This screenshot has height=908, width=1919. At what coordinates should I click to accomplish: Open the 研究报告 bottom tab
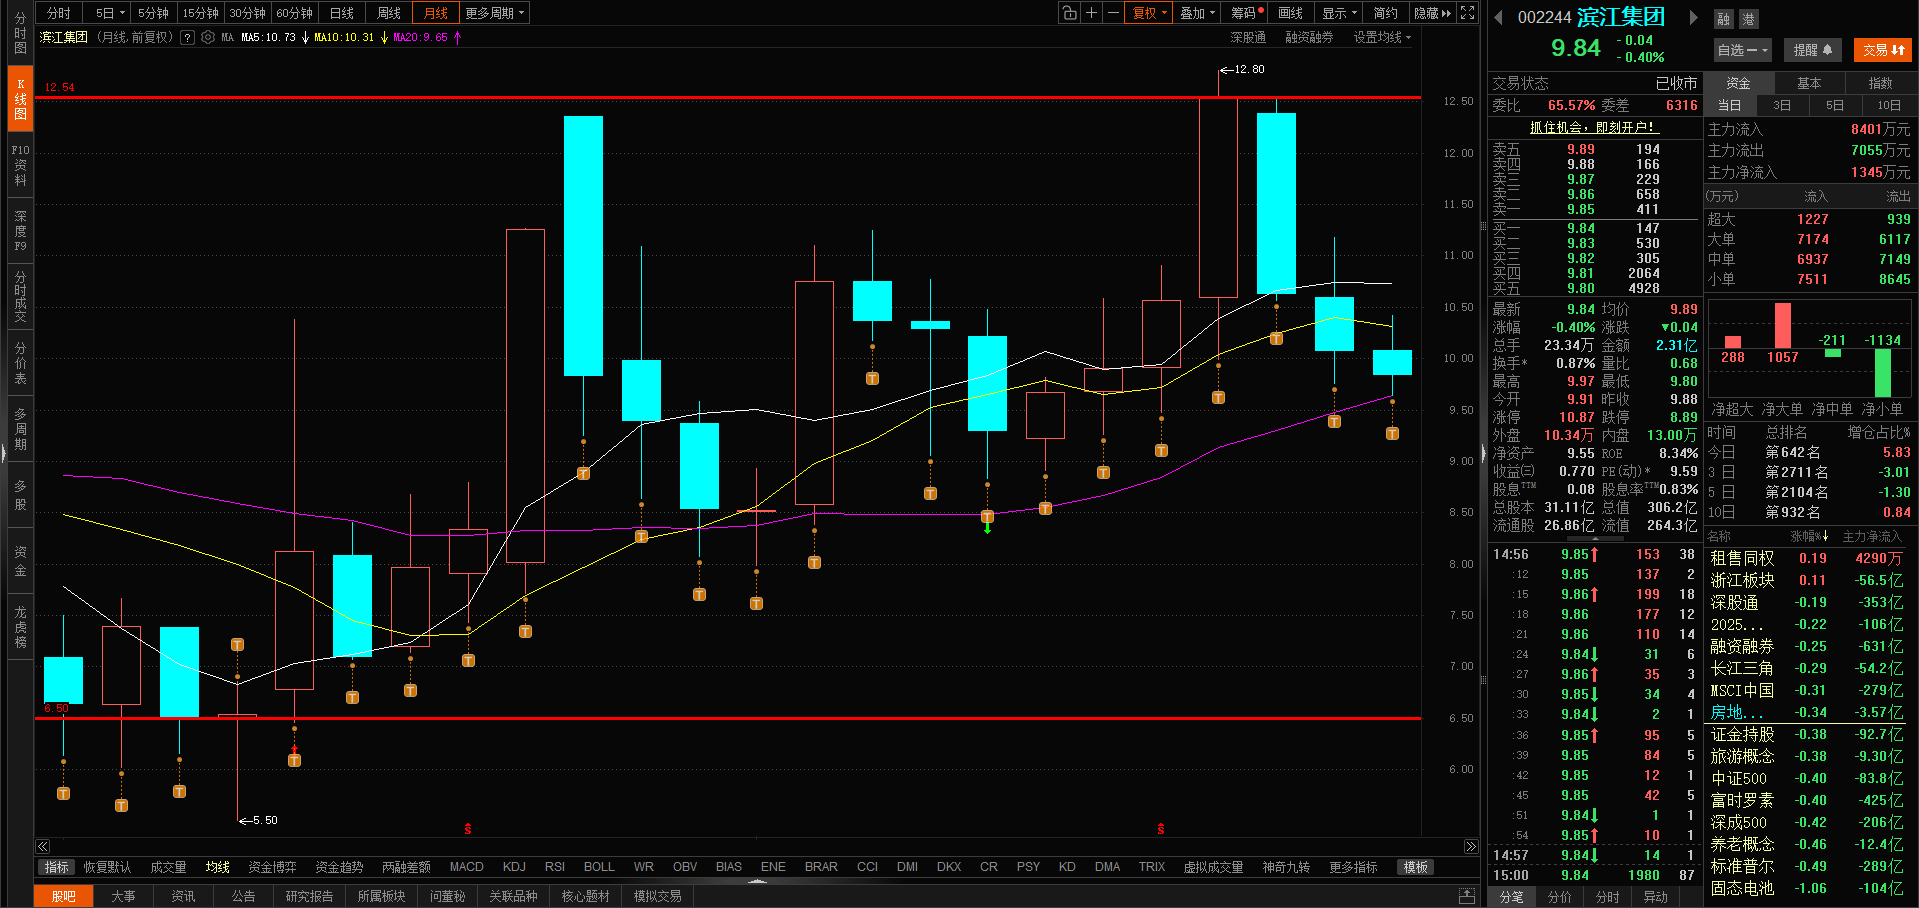[309, 896]
